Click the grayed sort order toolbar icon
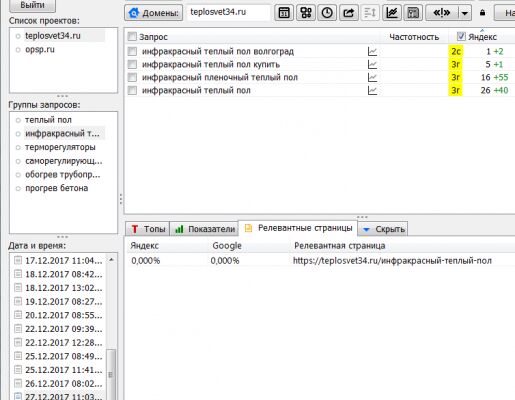The height and width of the screenshot is (400, 515). click(370, 13)
